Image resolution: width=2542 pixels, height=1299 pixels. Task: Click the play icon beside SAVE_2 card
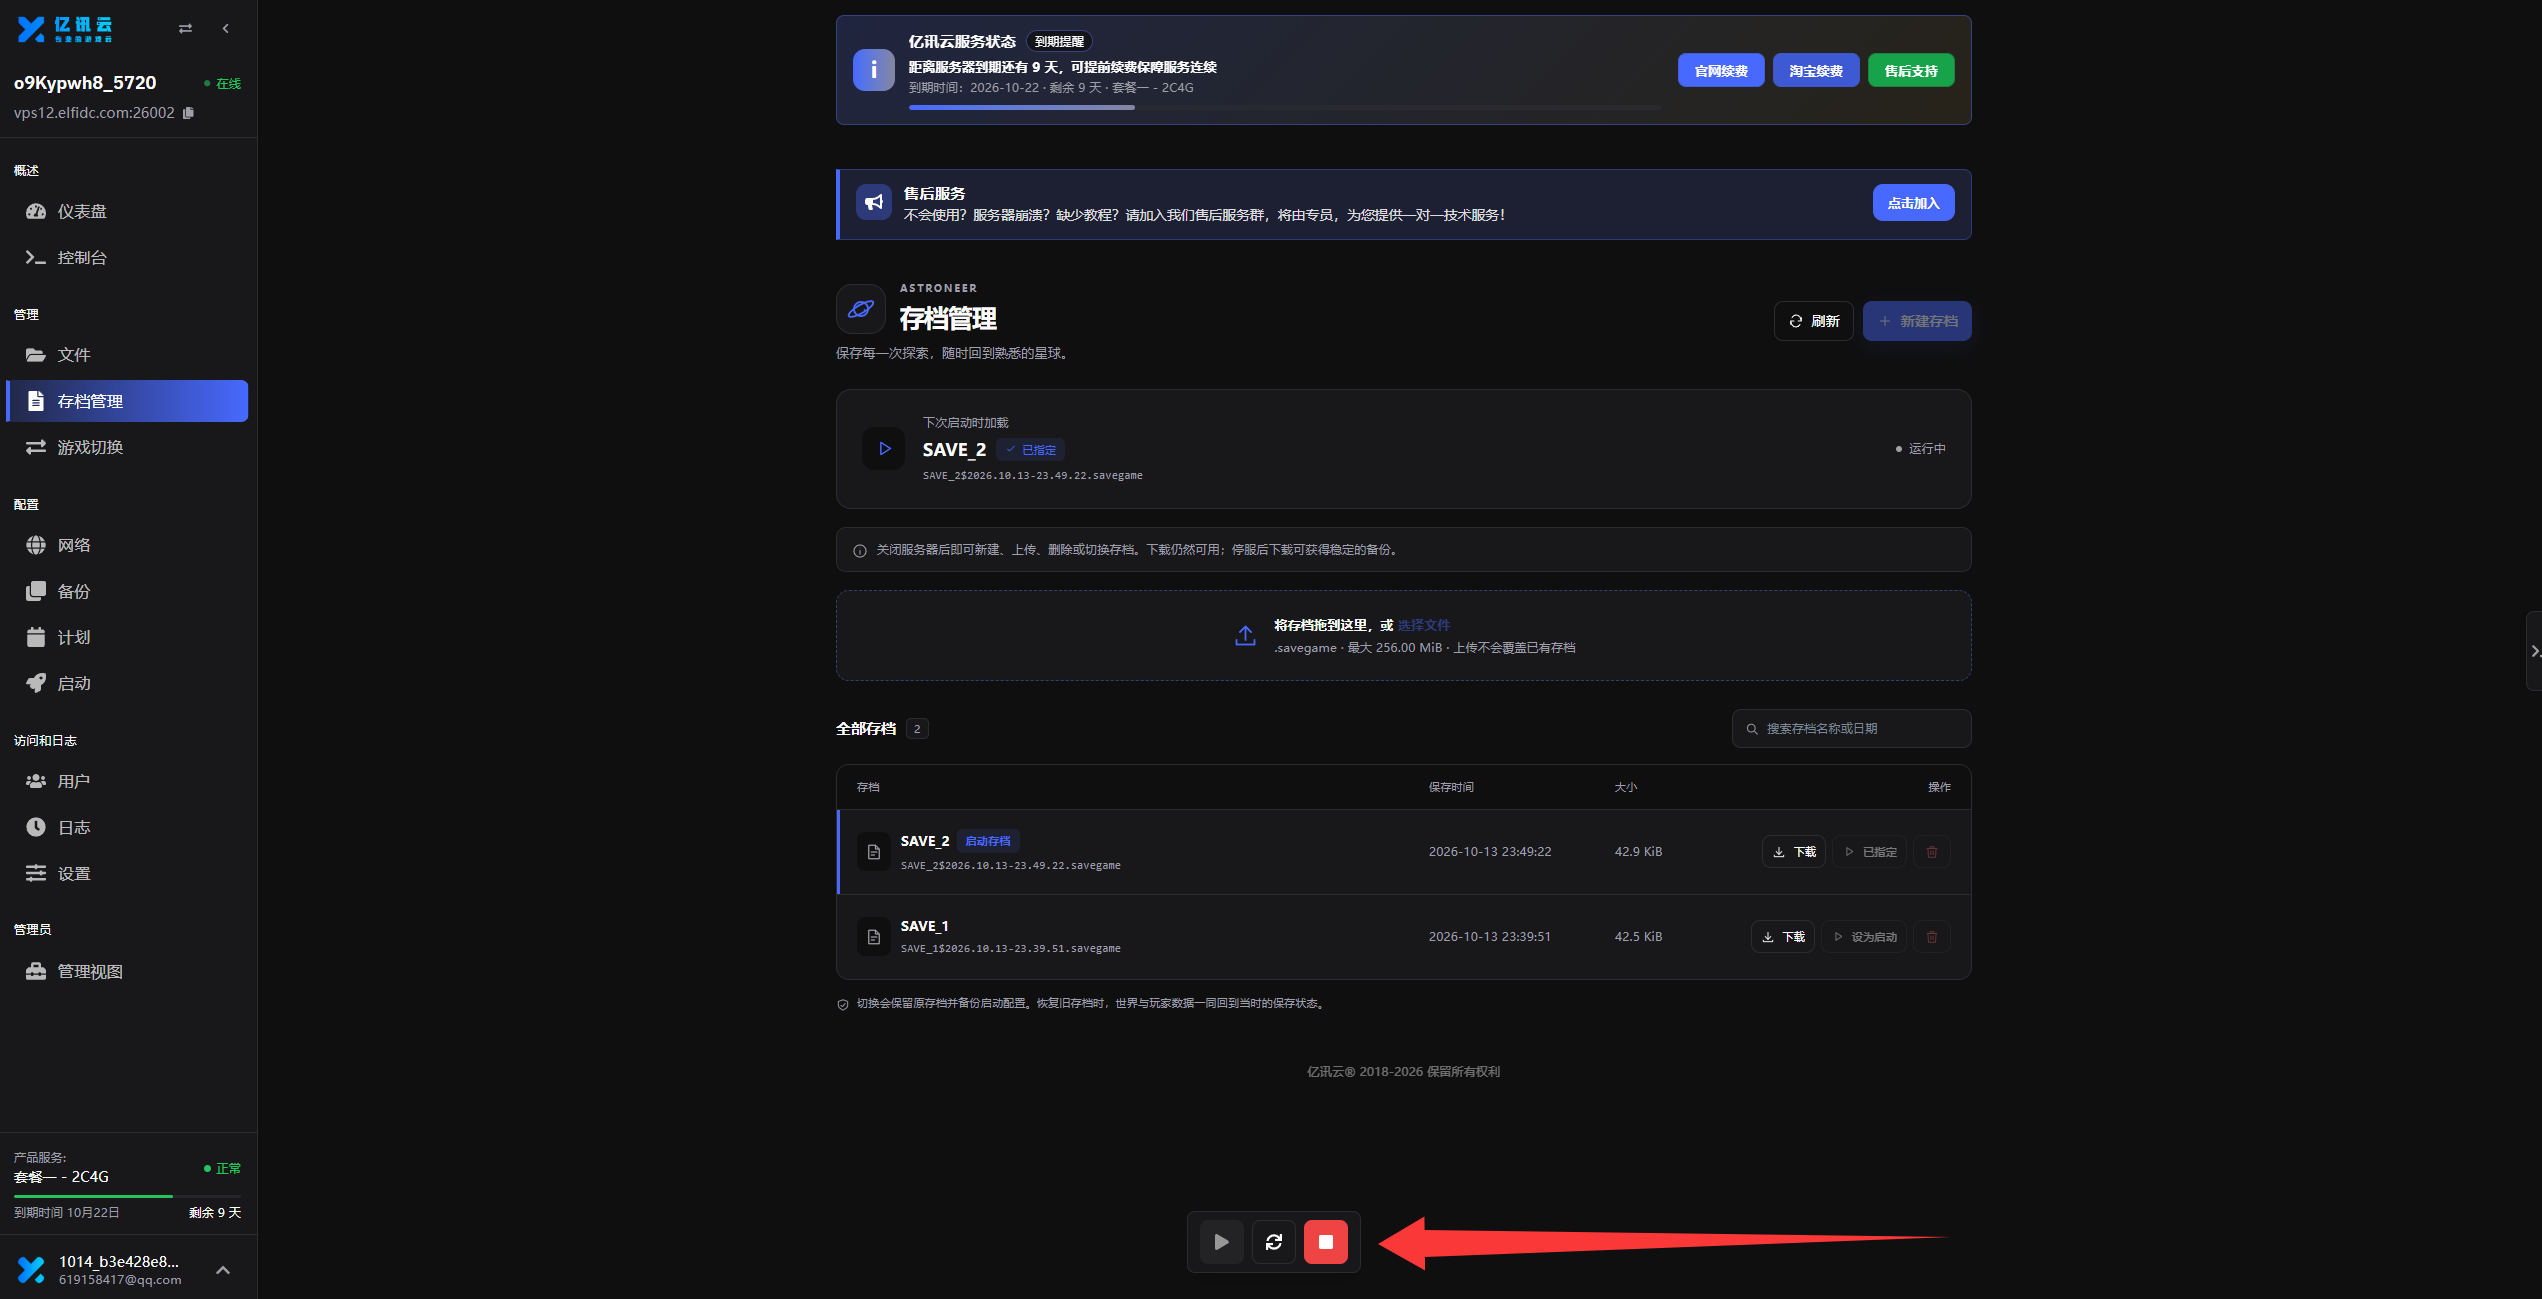884,449
